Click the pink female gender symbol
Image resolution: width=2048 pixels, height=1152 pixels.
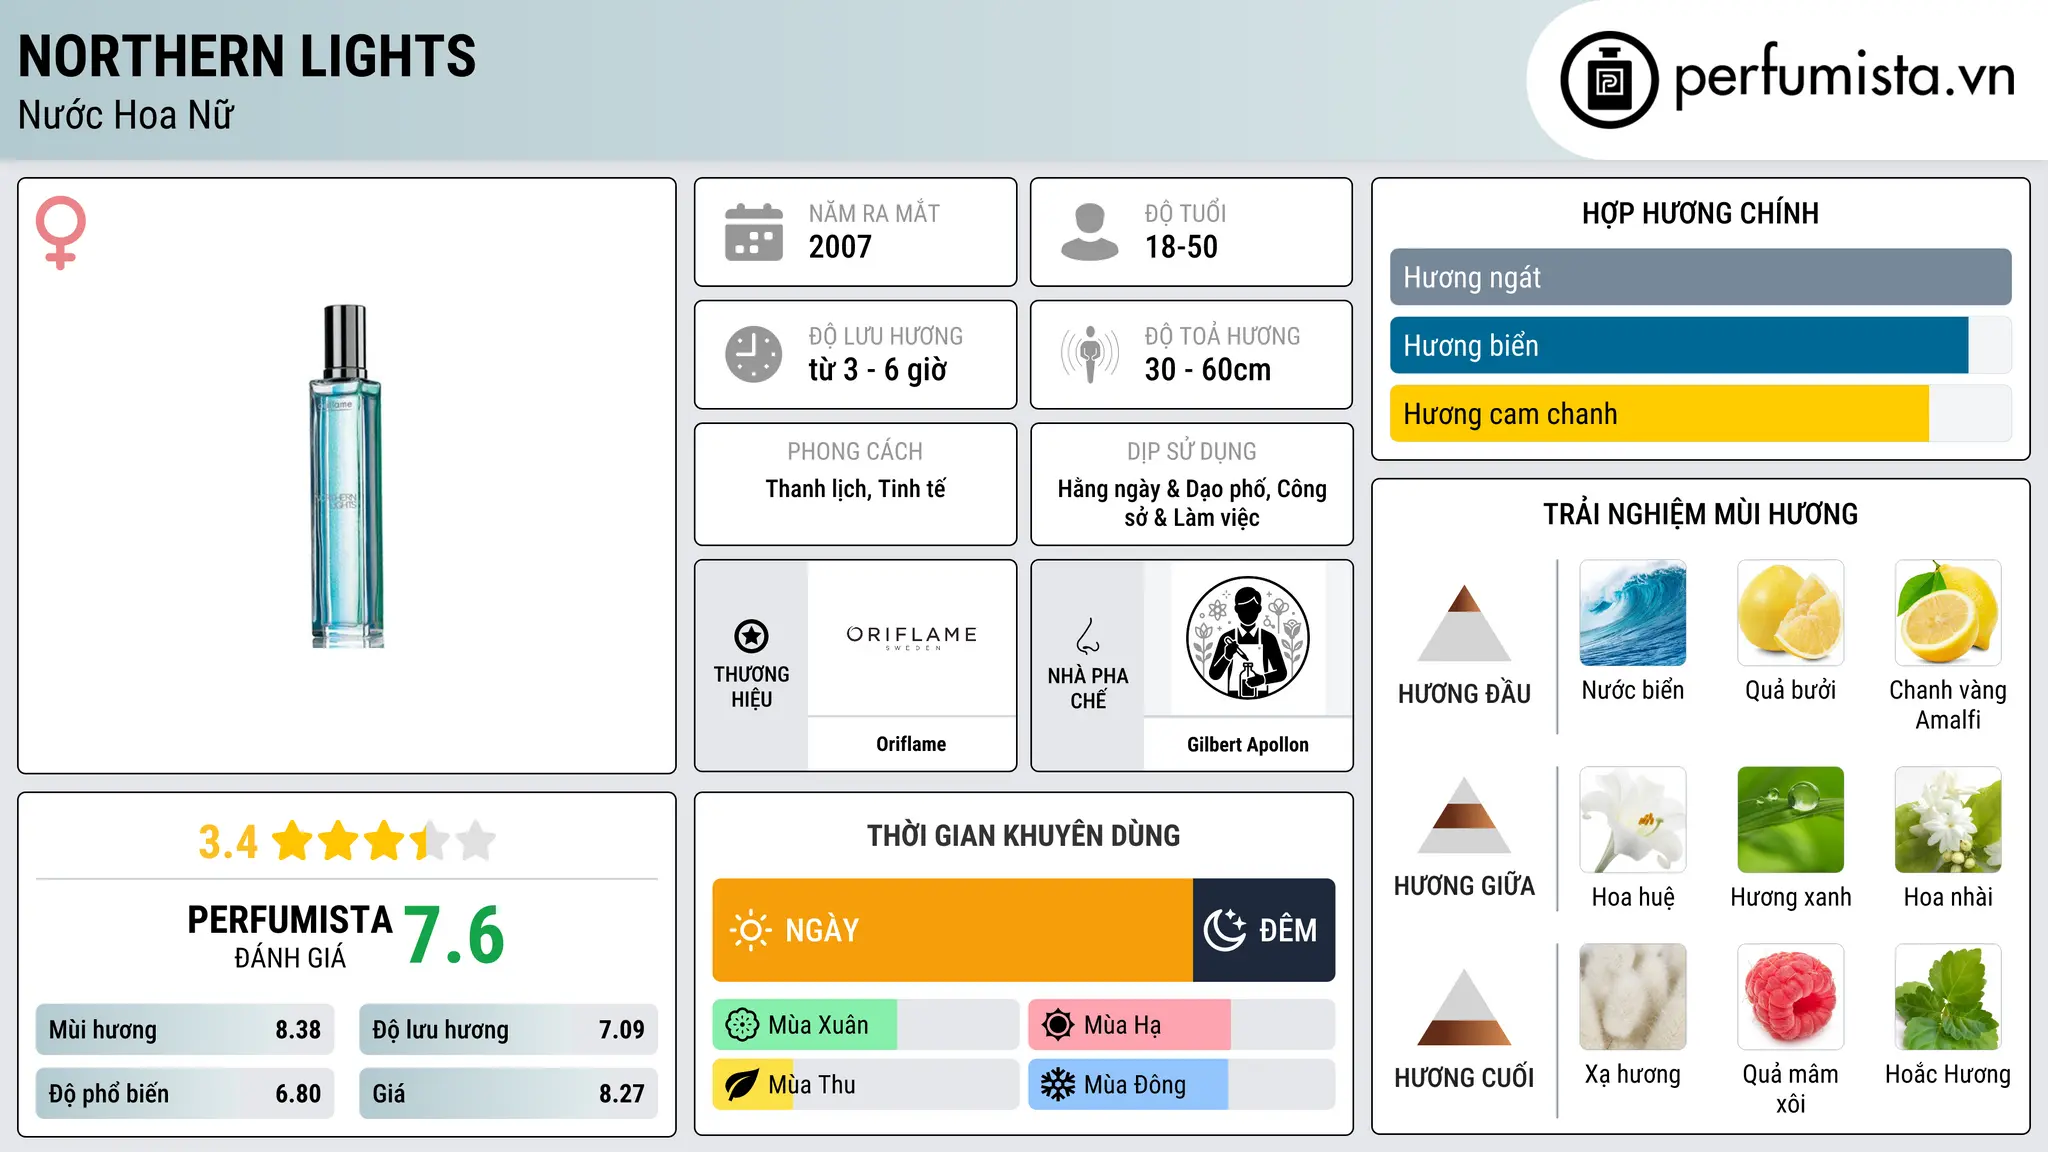click(x=61, y=232)
